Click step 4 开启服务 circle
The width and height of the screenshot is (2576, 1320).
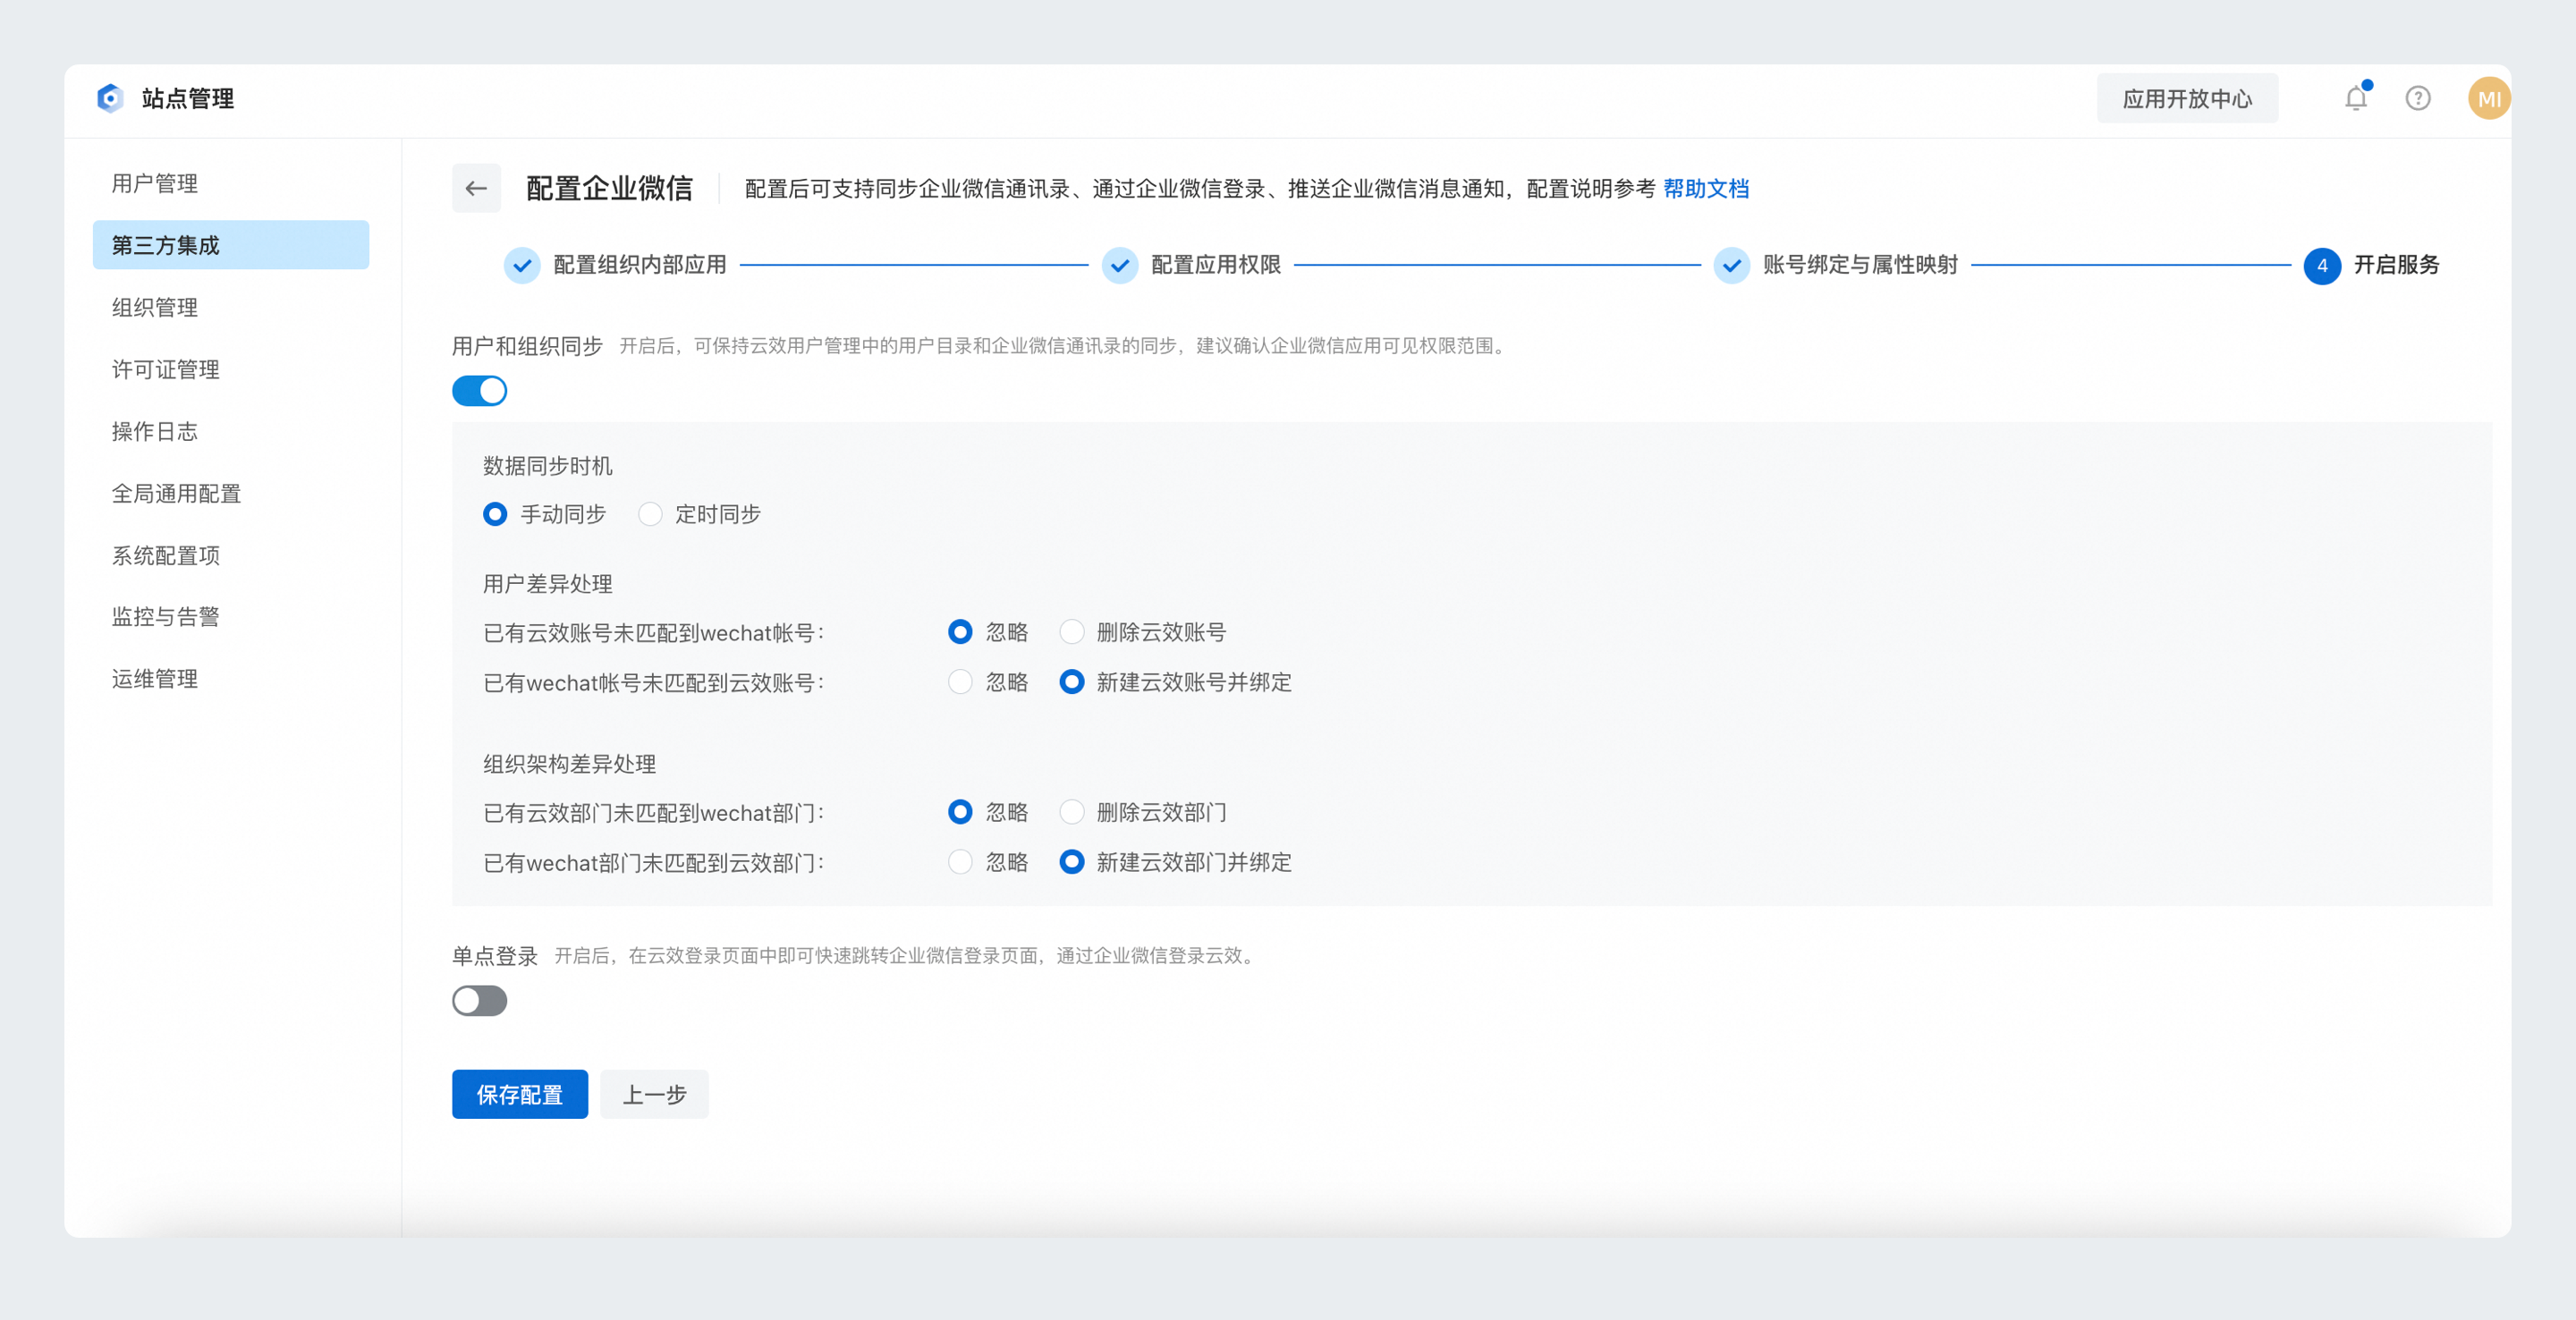tap(2322, 265)
